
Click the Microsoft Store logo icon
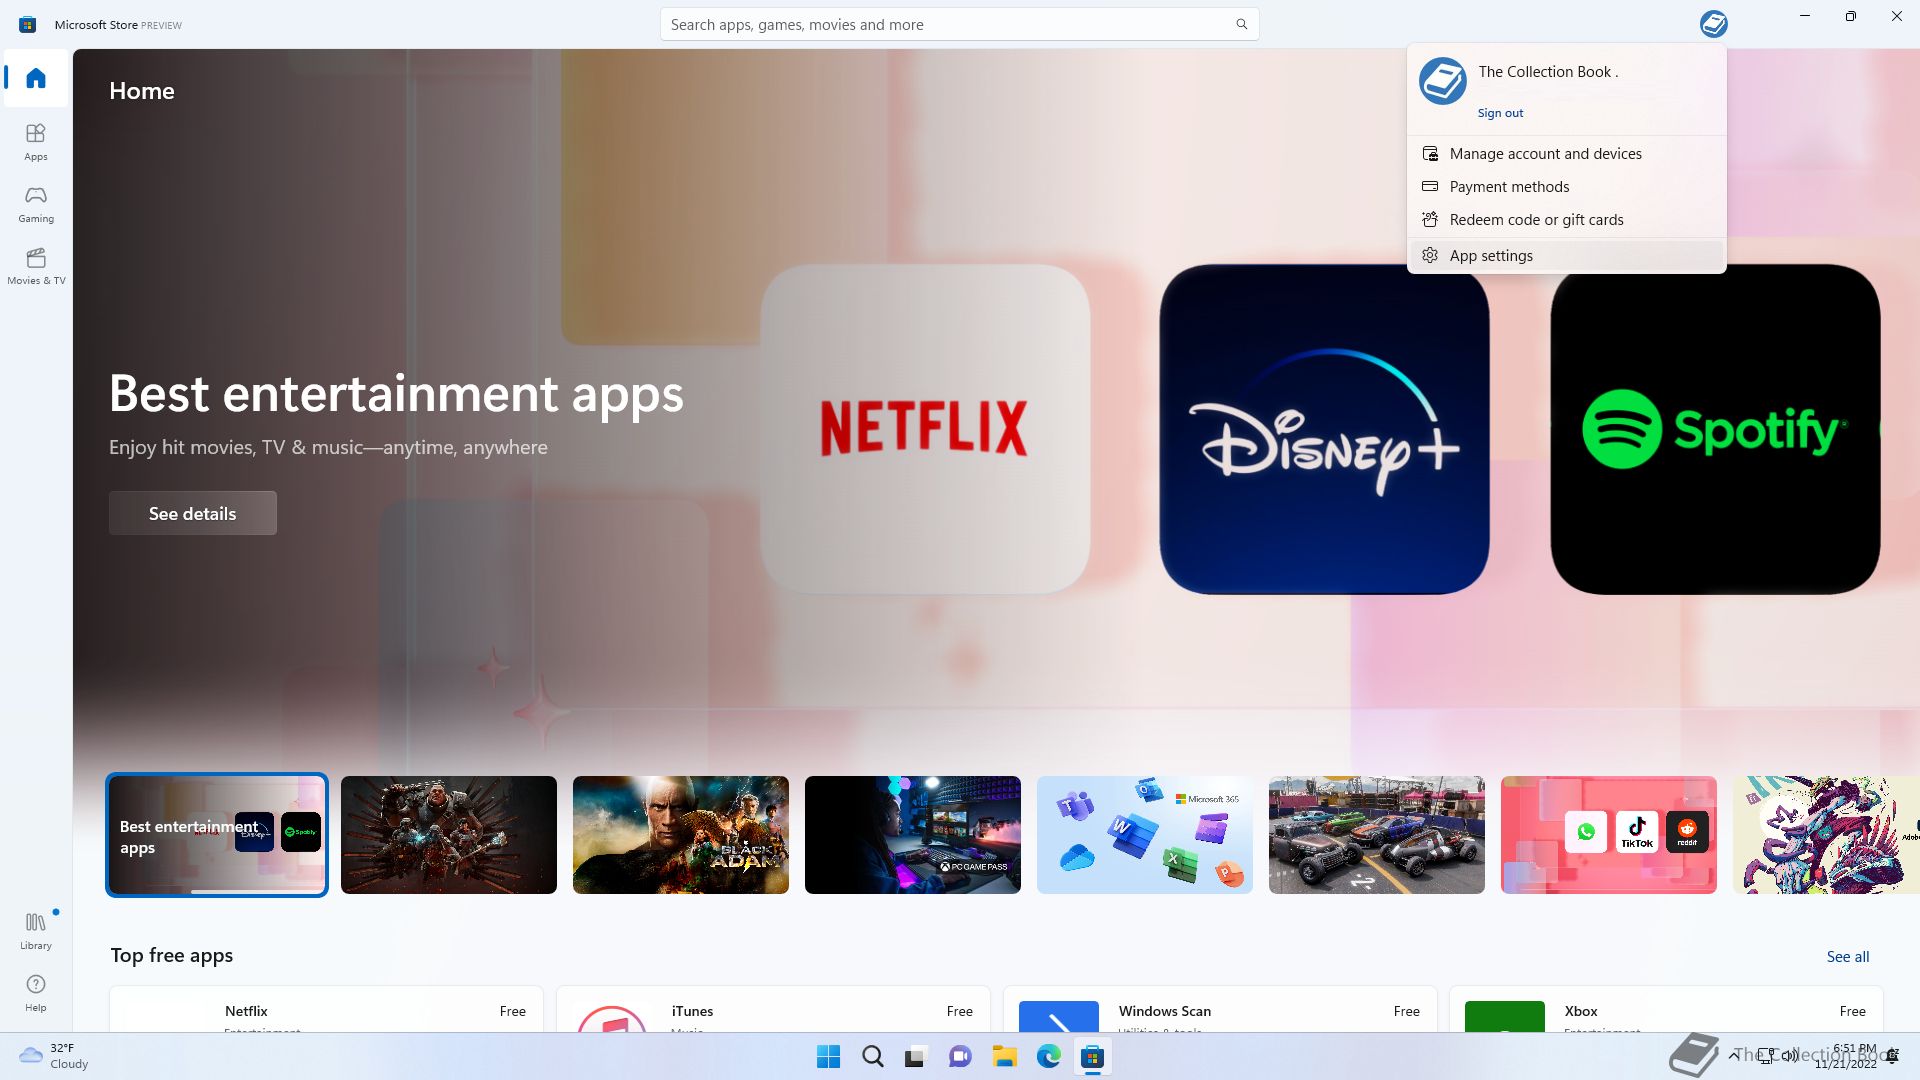(x=28, y=24)
